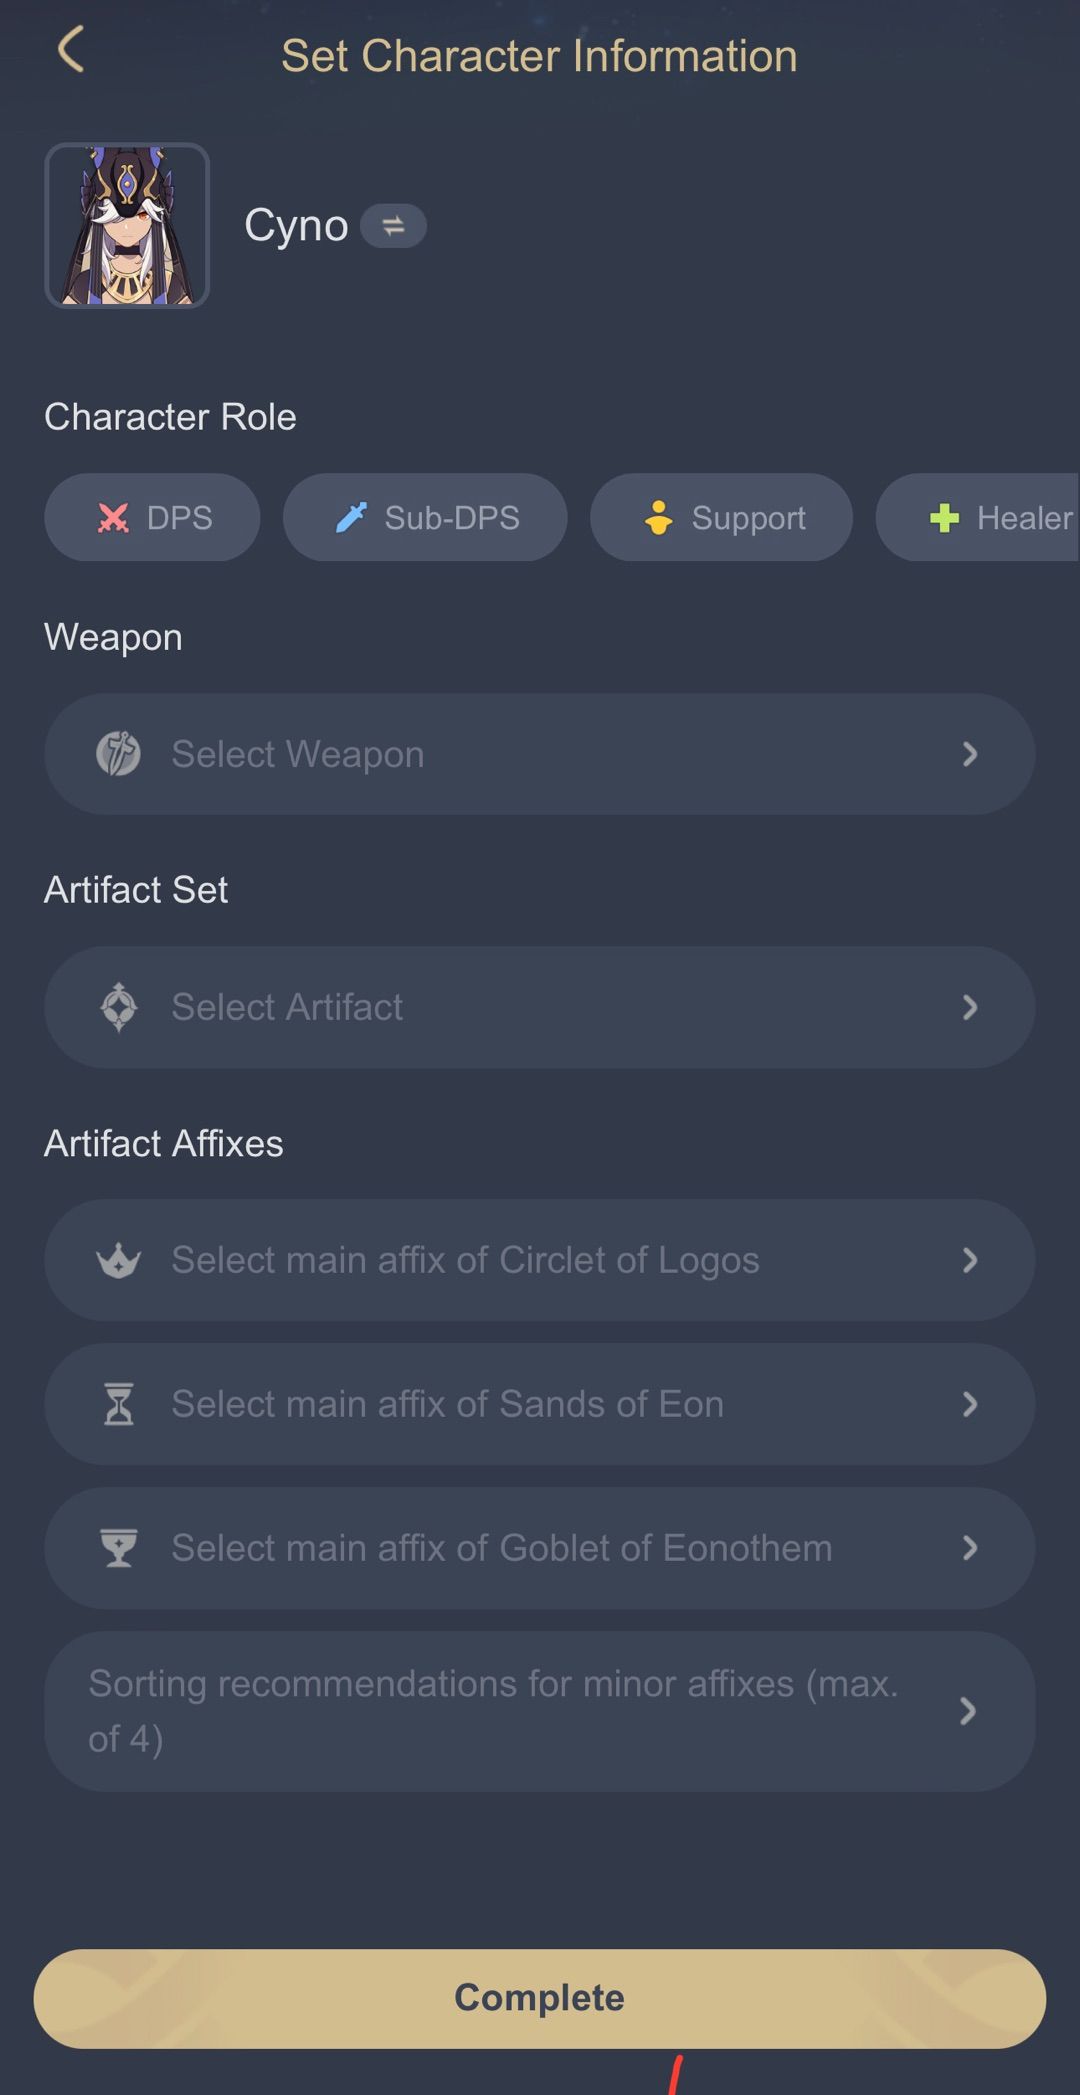1080x2095 pixels.
Task: Choose the Healer role chip
Action: 990,518
